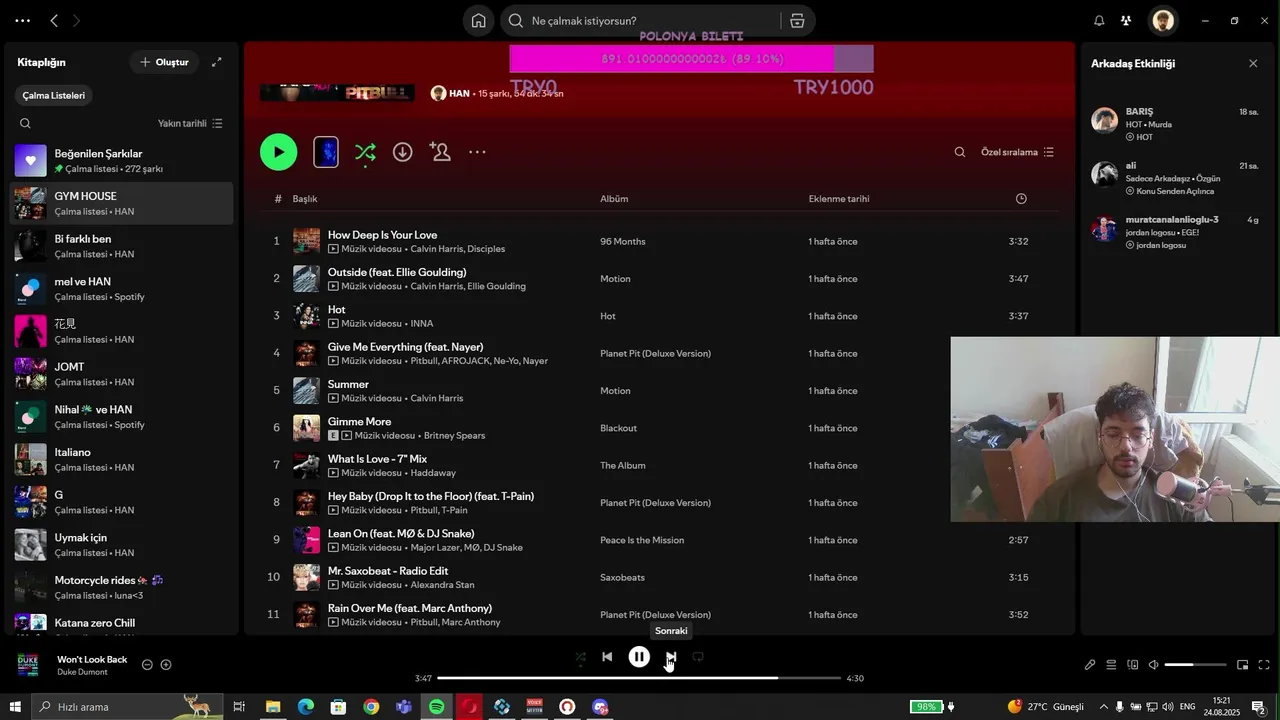Pause the current song
Image resolution: width=1280 pixels, height=720 pixels.
pyautogui.click(x=639, y=657)
